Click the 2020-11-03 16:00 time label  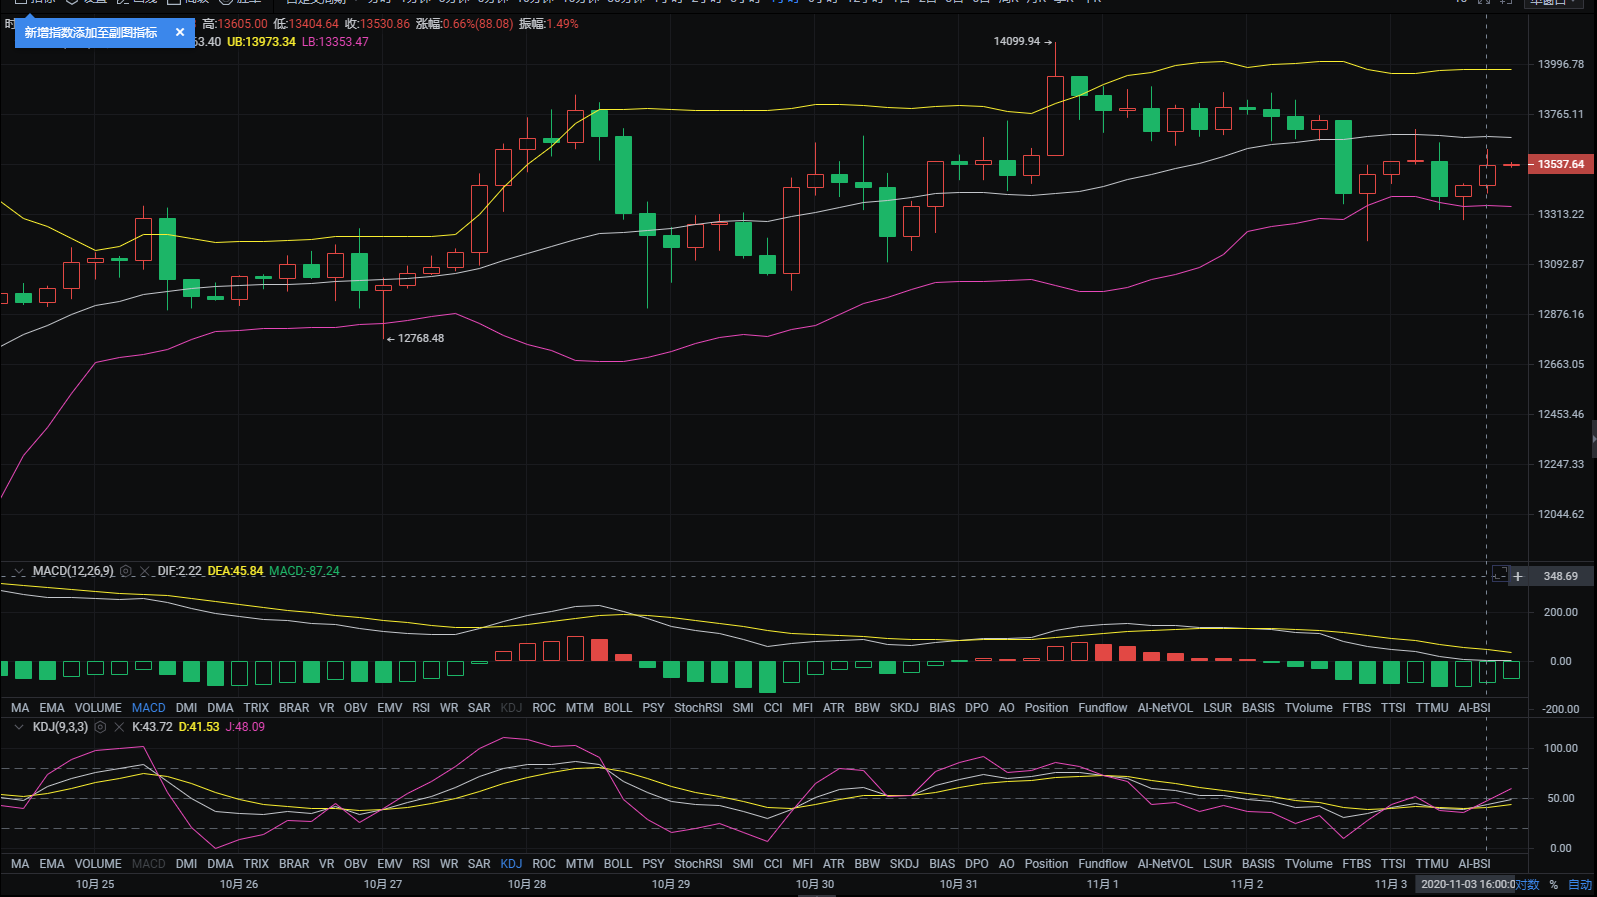[1467, 884]
